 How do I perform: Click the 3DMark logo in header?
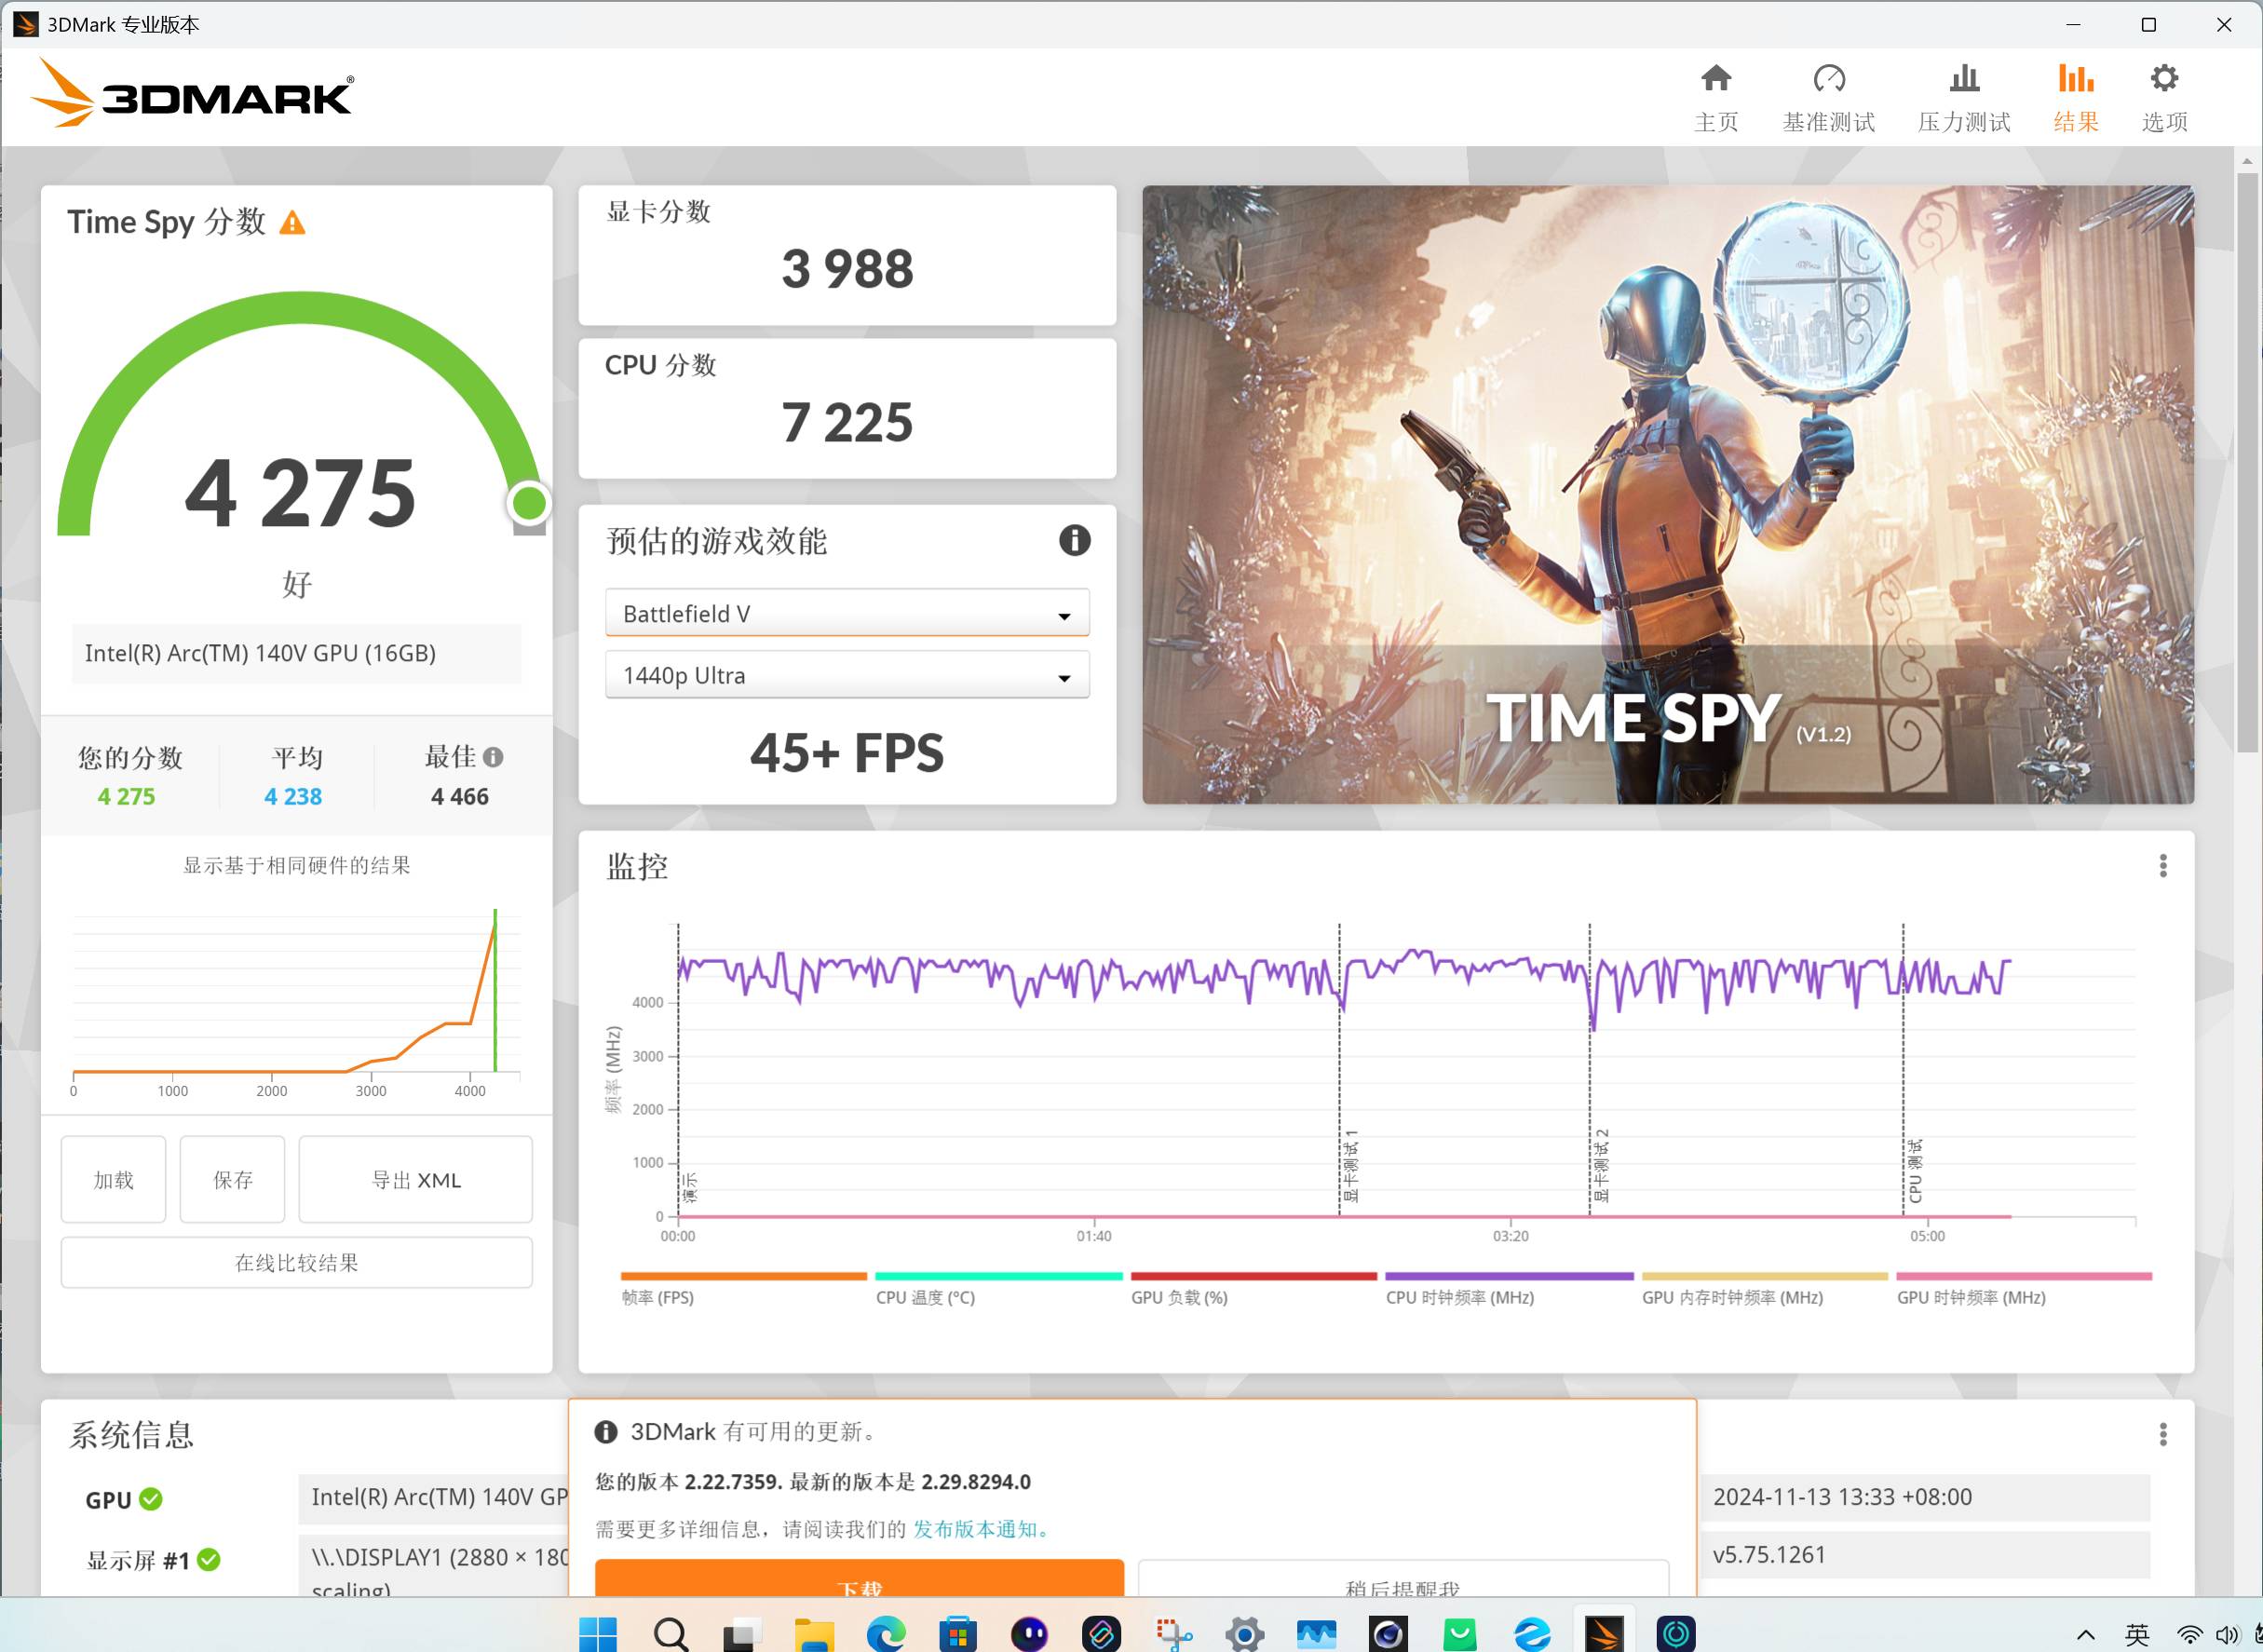coord(192,93)
